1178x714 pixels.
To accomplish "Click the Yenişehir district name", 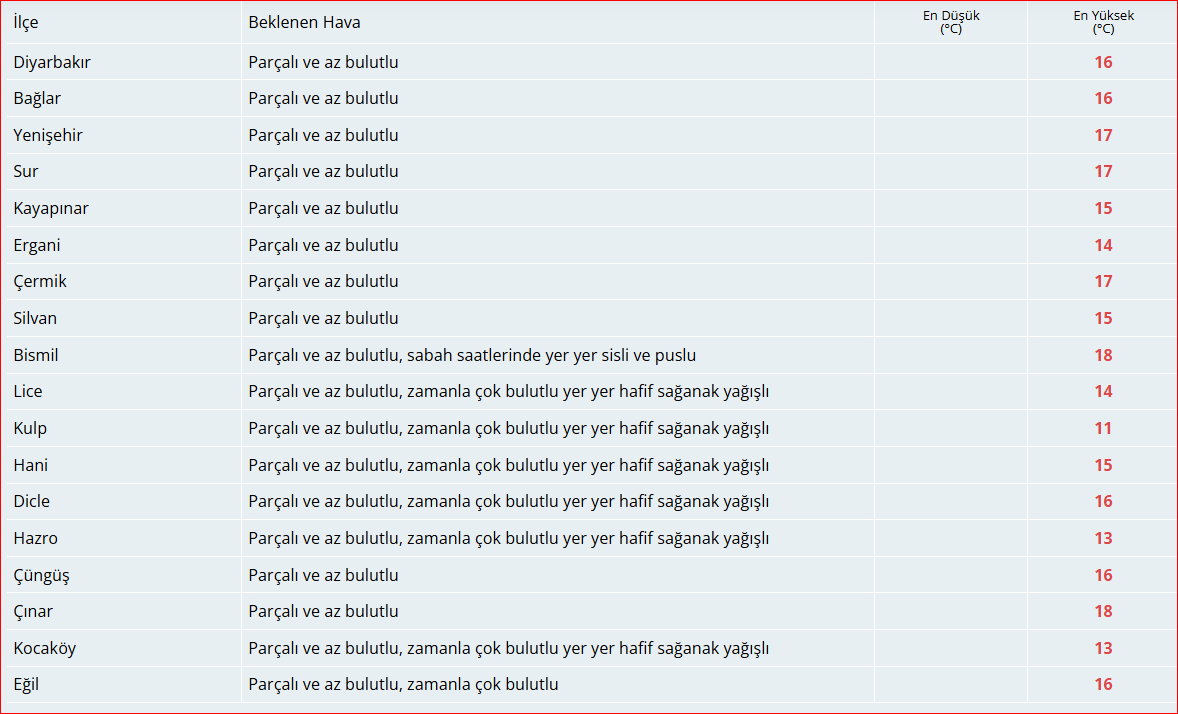I will point(48,135).
